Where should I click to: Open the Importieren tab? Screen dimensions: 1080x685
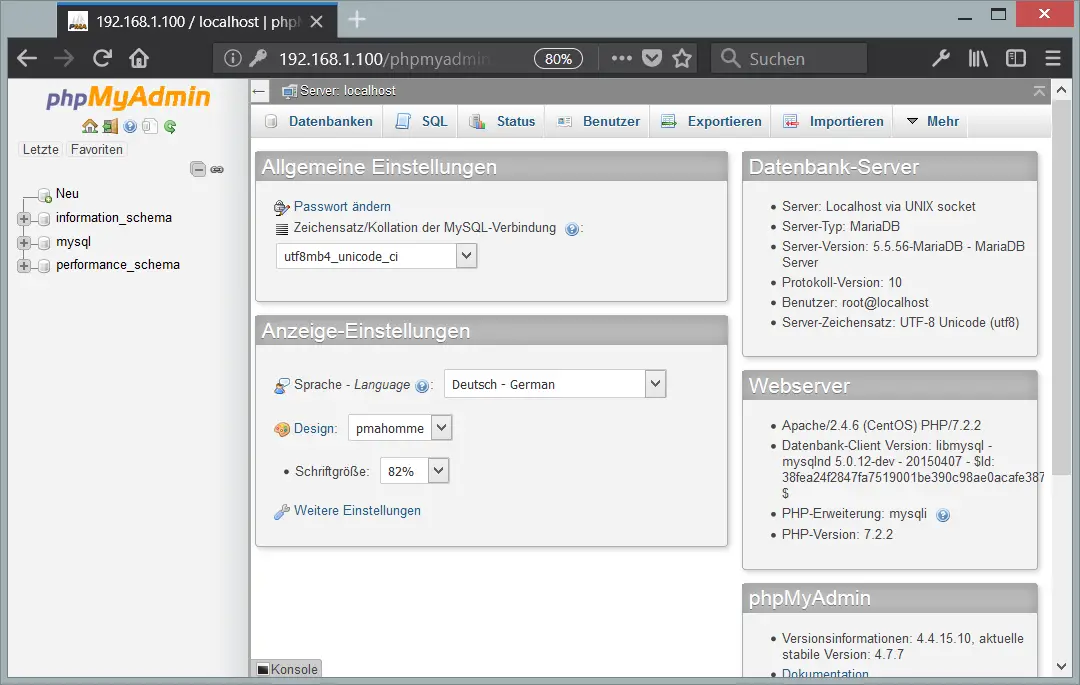pos(833,121)
